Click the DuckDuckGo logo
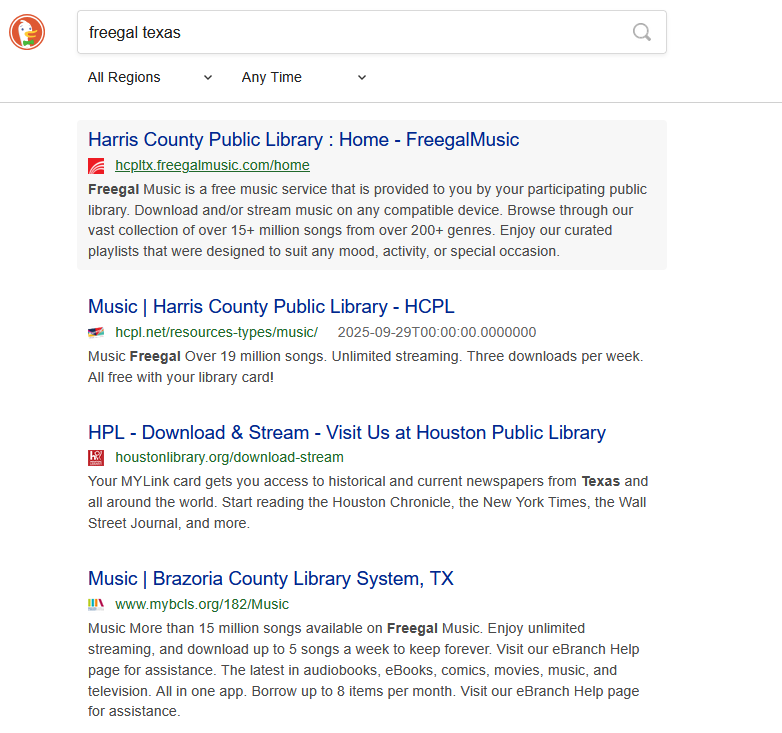 (27, 32)
